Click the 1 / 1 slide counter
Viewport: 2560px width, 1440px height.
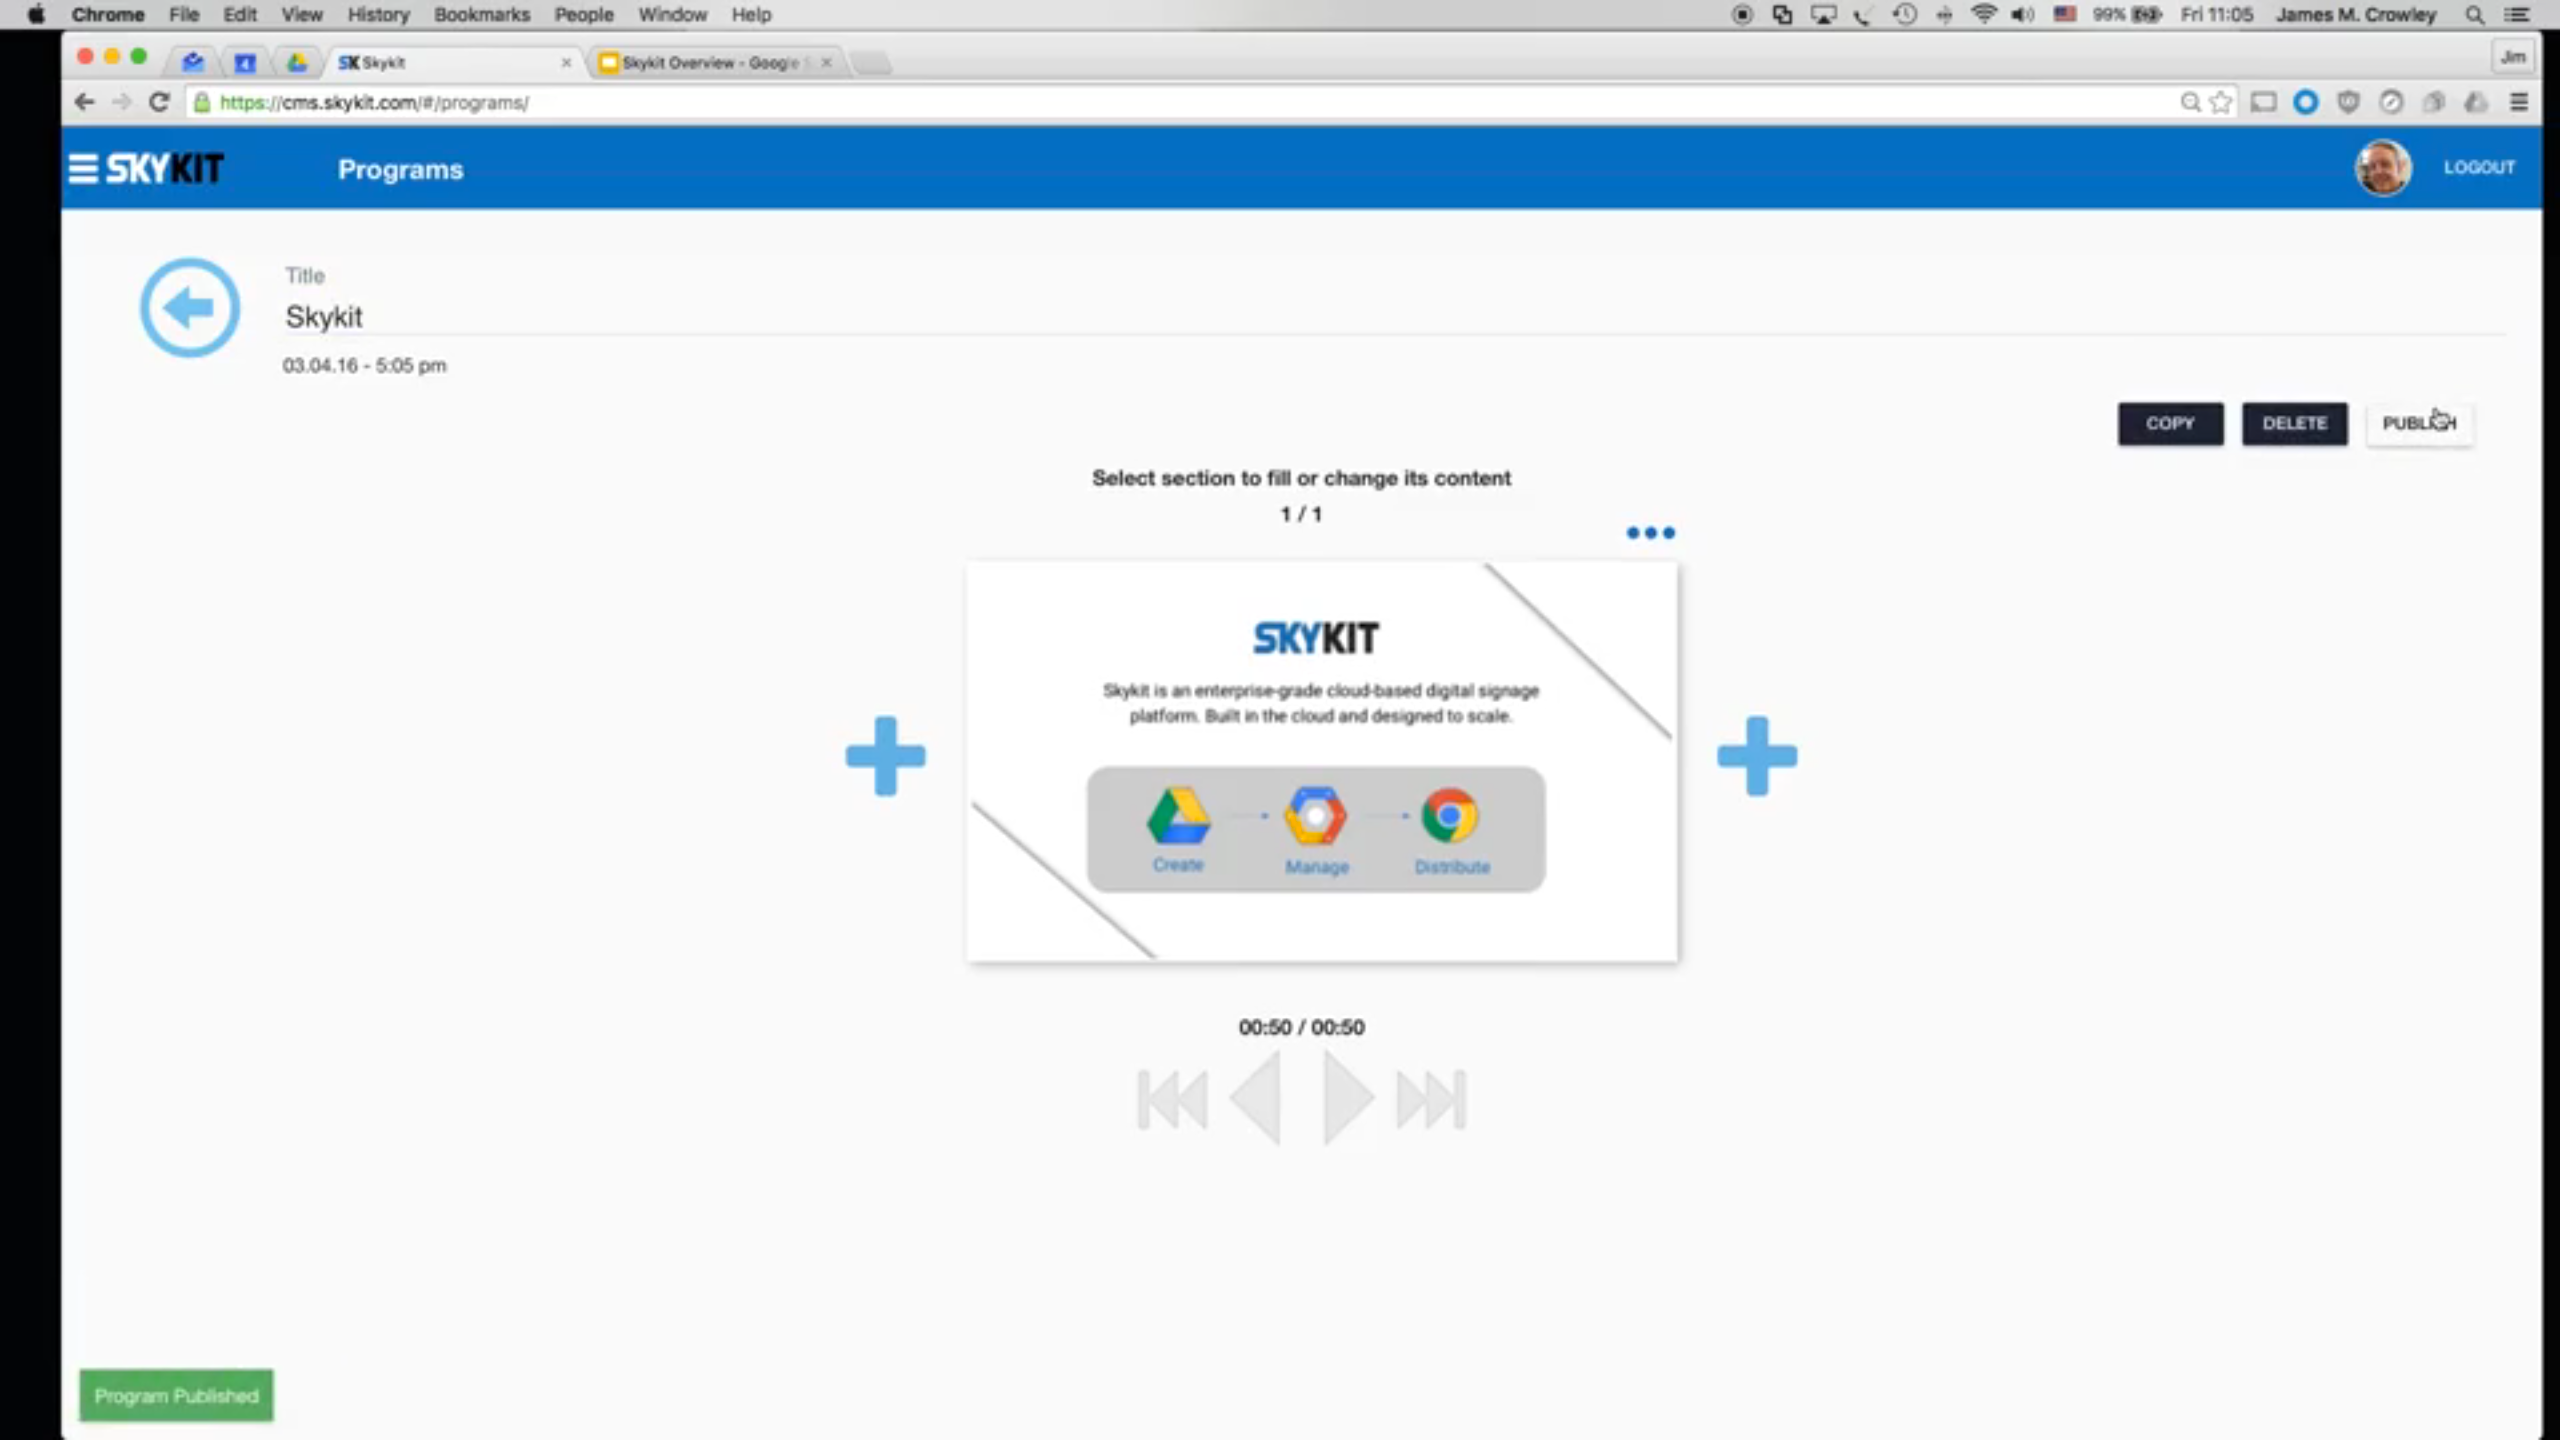[1301, 514]
